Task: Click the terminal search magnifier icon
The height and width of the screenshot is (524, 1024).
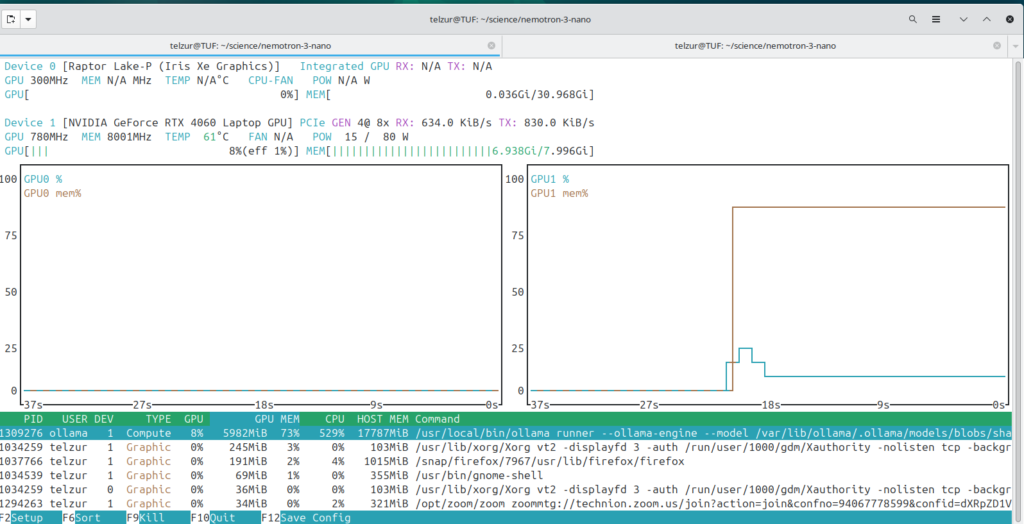Action: tap(913, 19)
